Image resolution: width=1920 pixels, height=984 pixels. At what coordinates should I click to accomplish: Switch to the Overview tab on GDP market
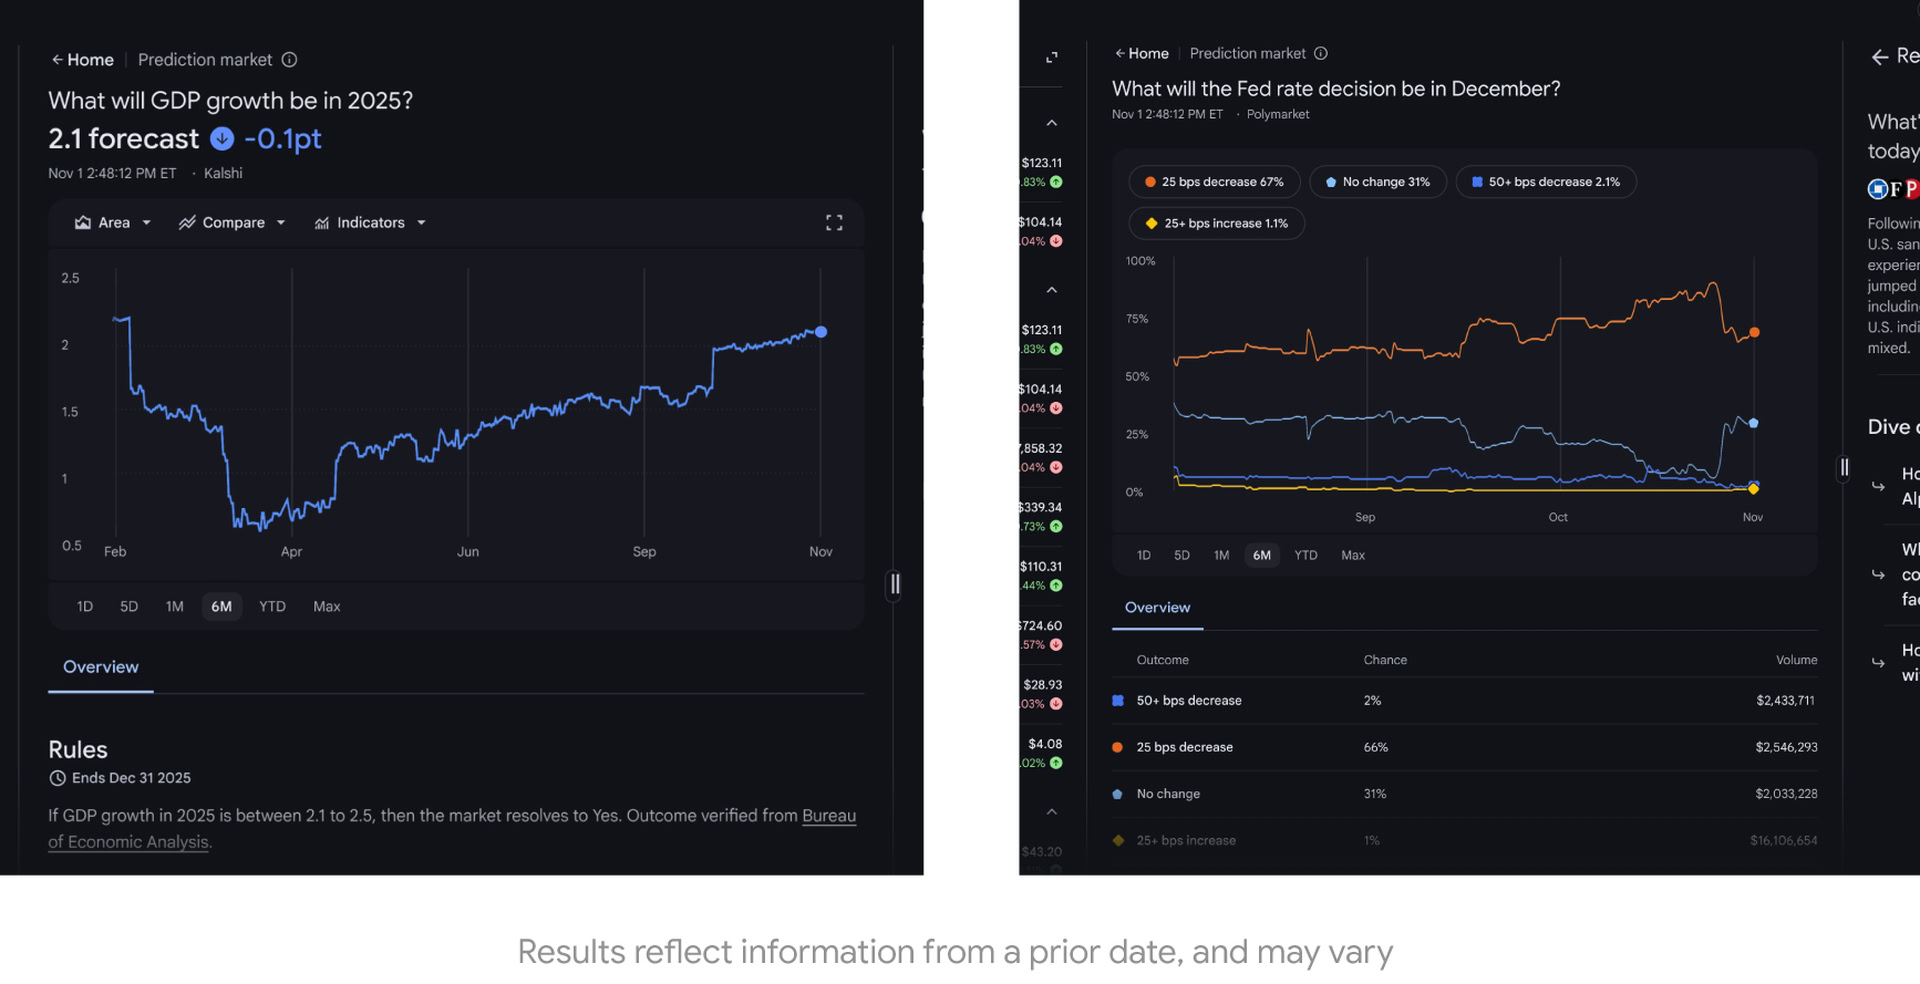coord(100,667)
